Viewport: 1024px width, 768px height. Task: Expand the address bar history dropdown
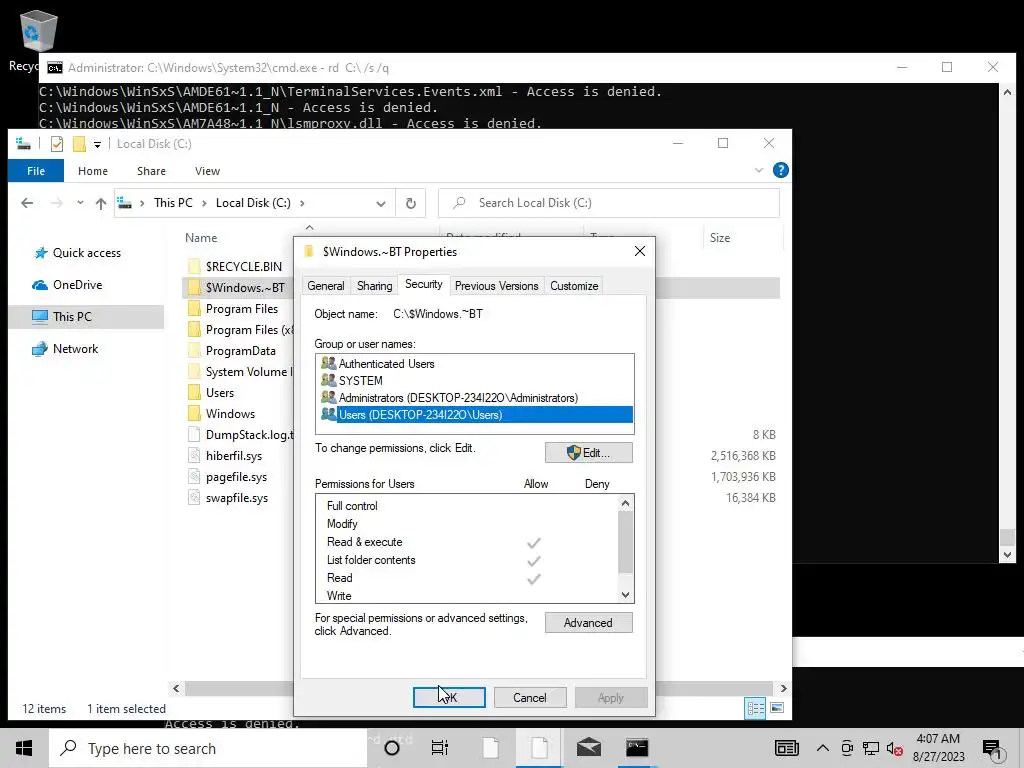pos(381,203)
